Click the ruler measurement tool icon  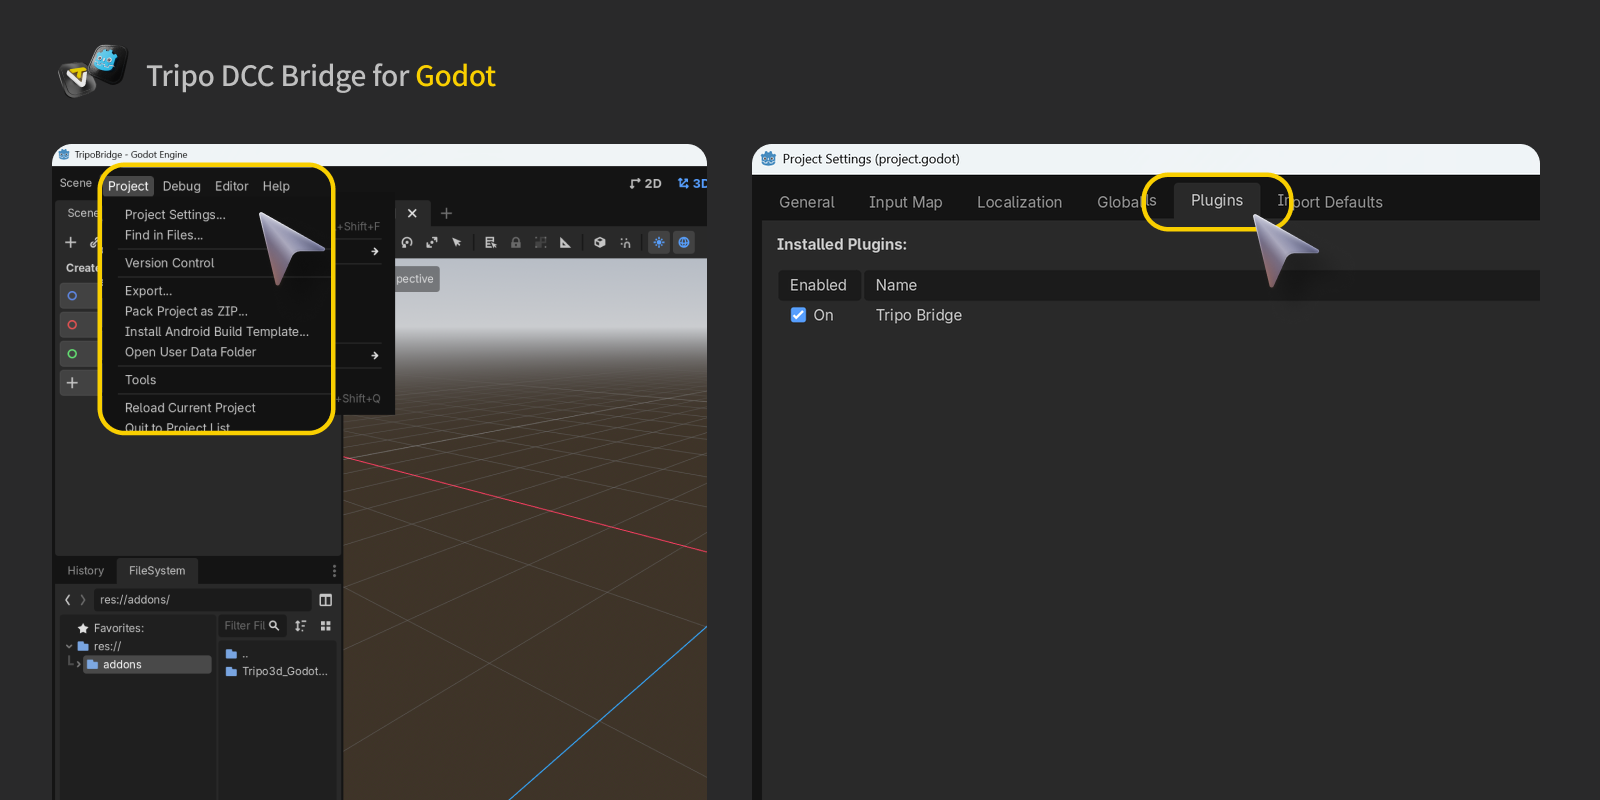tap(565, 243)
